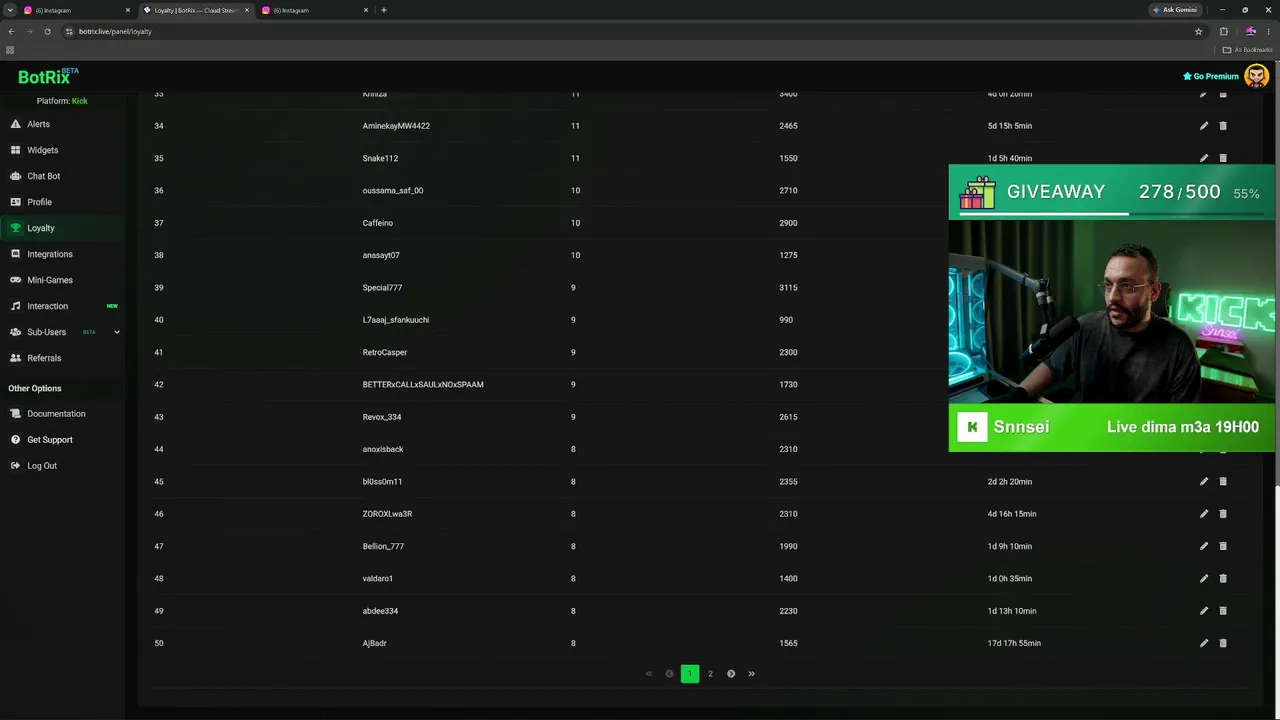Viewport: 1280px width, 720px height.
Task: Open the Chrome three-dot menu
Action: pos(1268,31)
